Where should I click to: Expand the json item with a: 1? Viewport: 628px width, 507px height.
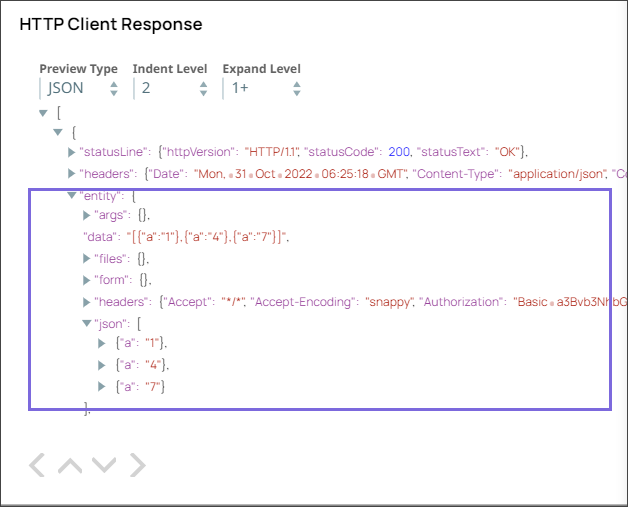tap(101, 344)
